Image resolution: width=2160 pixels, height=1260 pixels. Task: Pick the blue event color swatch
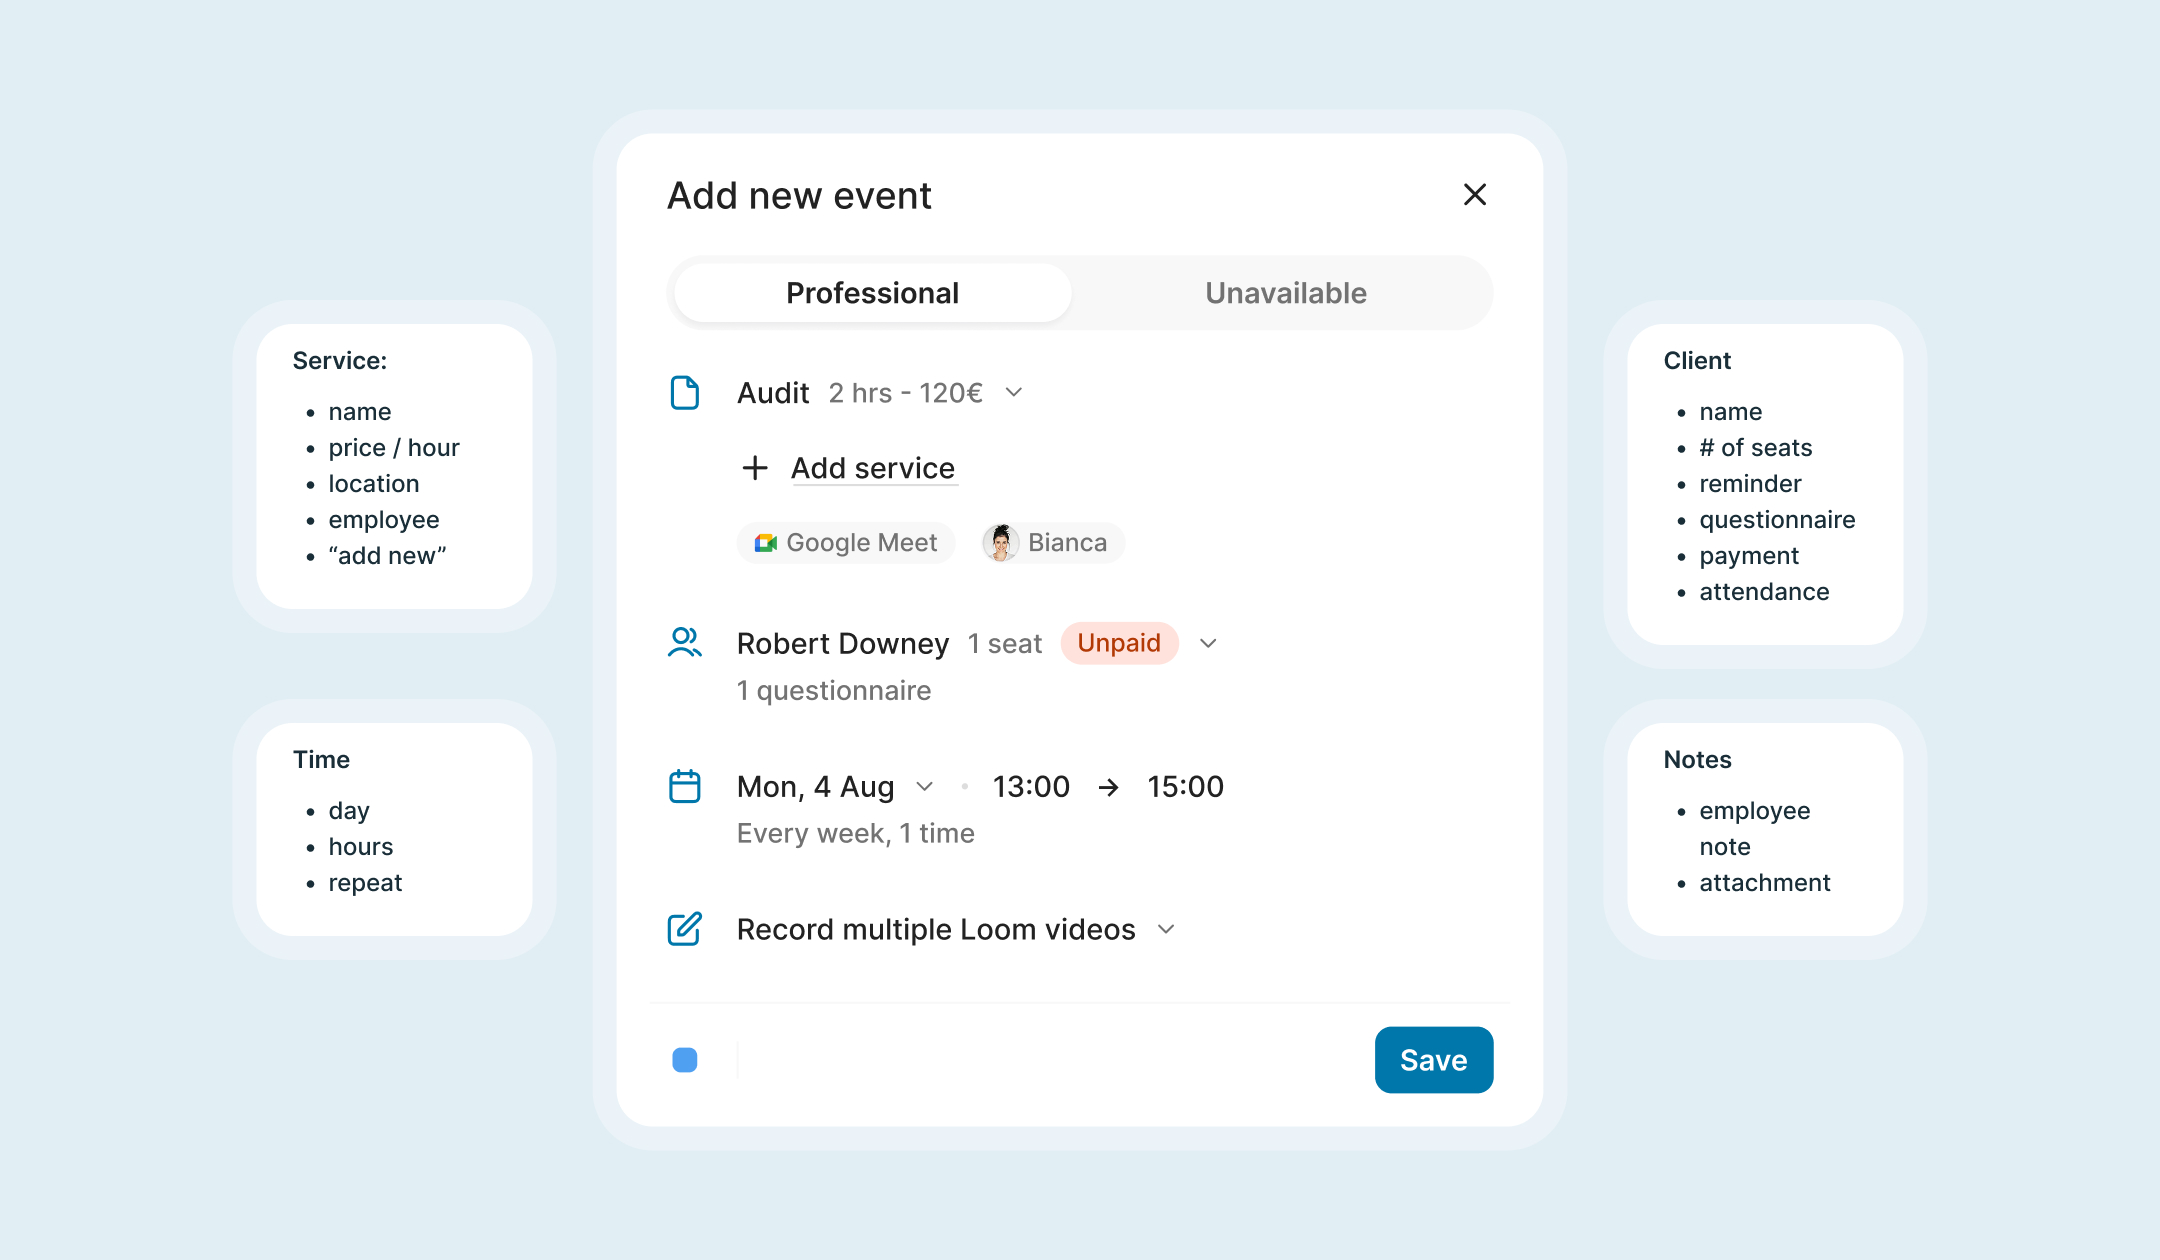click(685, 1060)
